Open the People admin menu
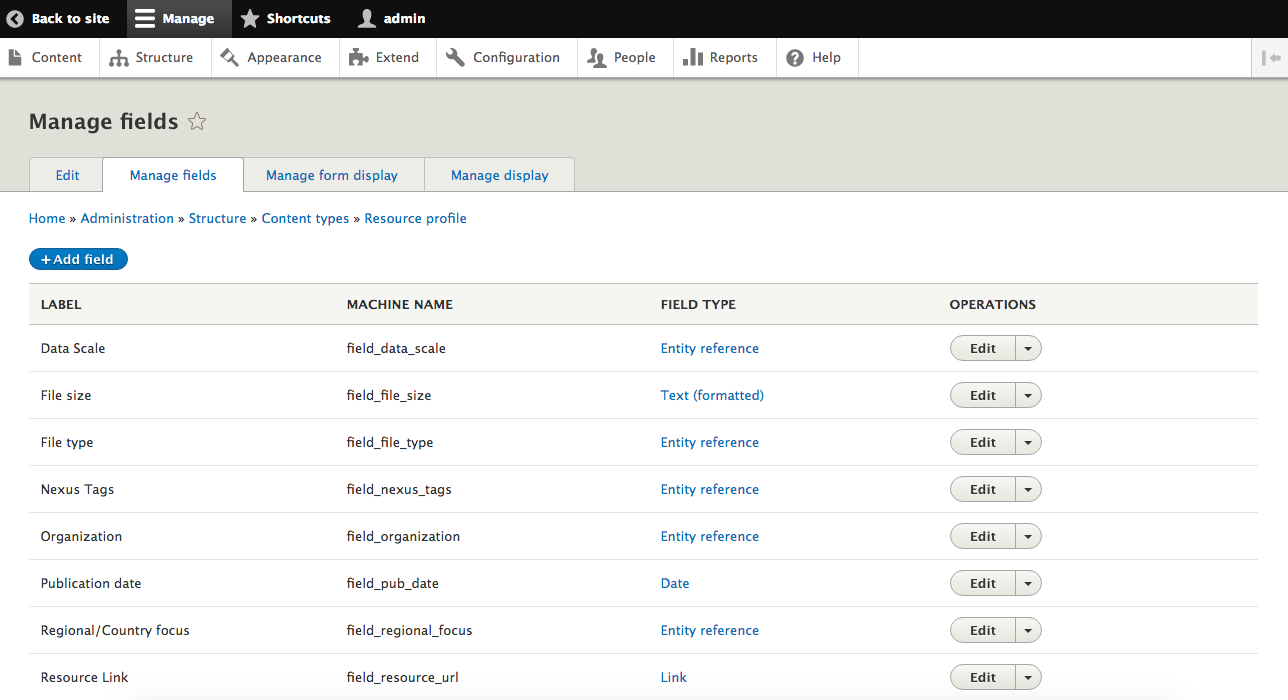This screenshot has height=700, width=1288. 622,58
